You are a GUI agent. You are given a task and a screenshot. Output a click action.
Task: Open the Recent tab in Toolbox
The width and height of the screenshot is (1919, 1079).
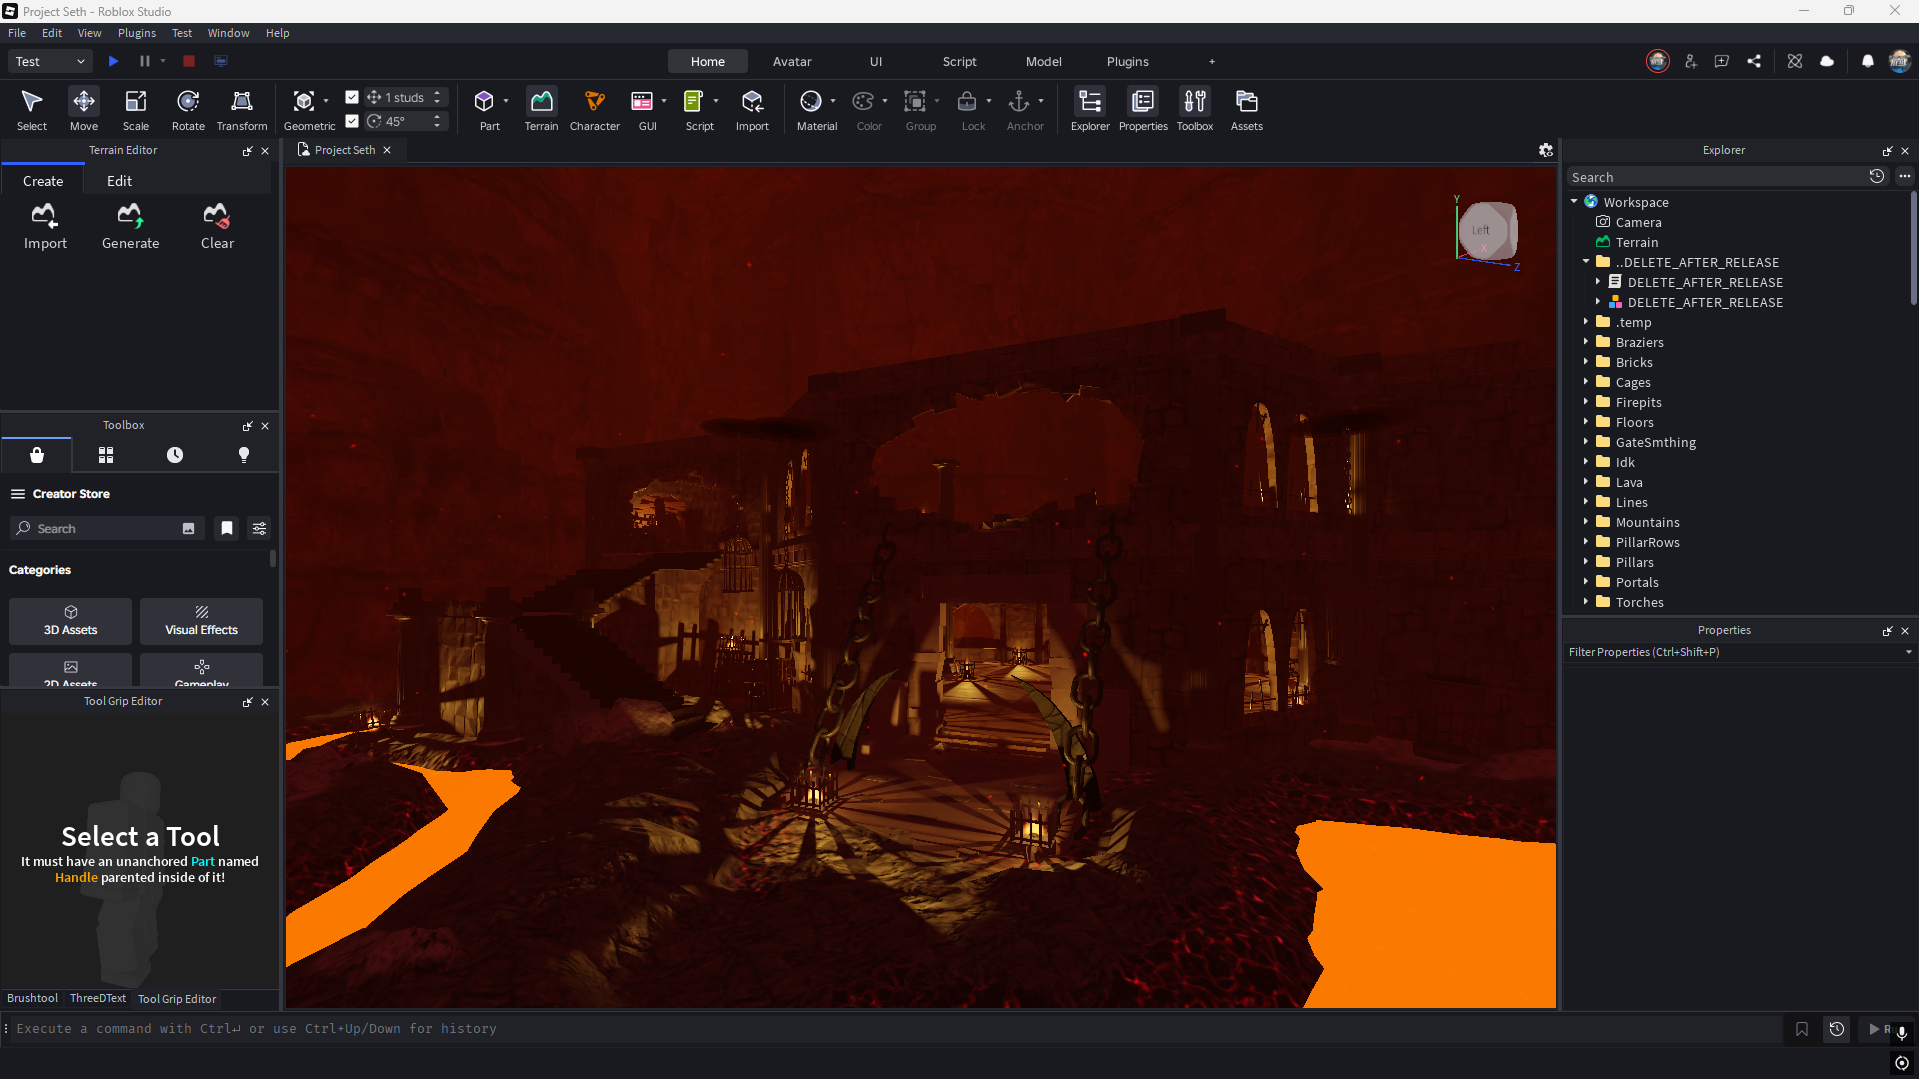[x=175, y=455]
